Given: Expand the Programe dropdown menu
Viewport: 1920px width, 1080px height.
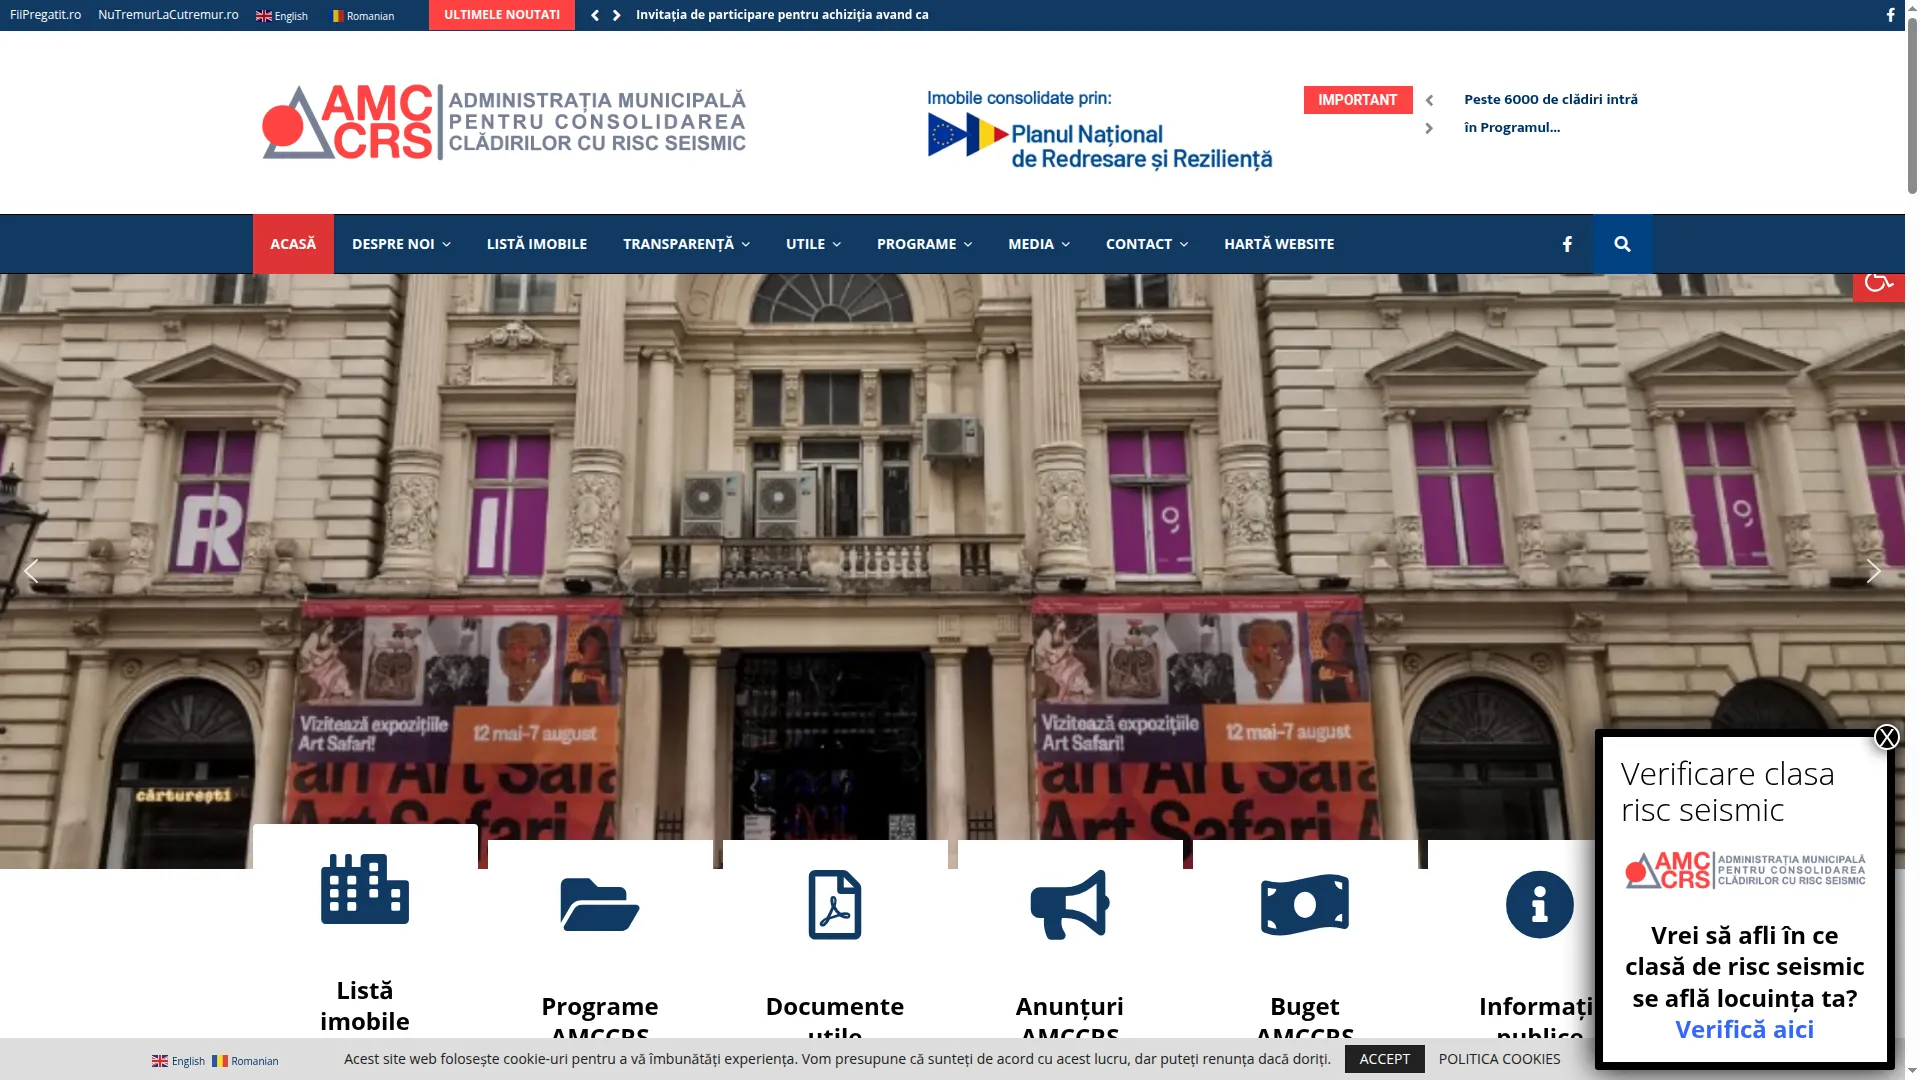Looking at the screenshot, I should [x=924, y=244].
